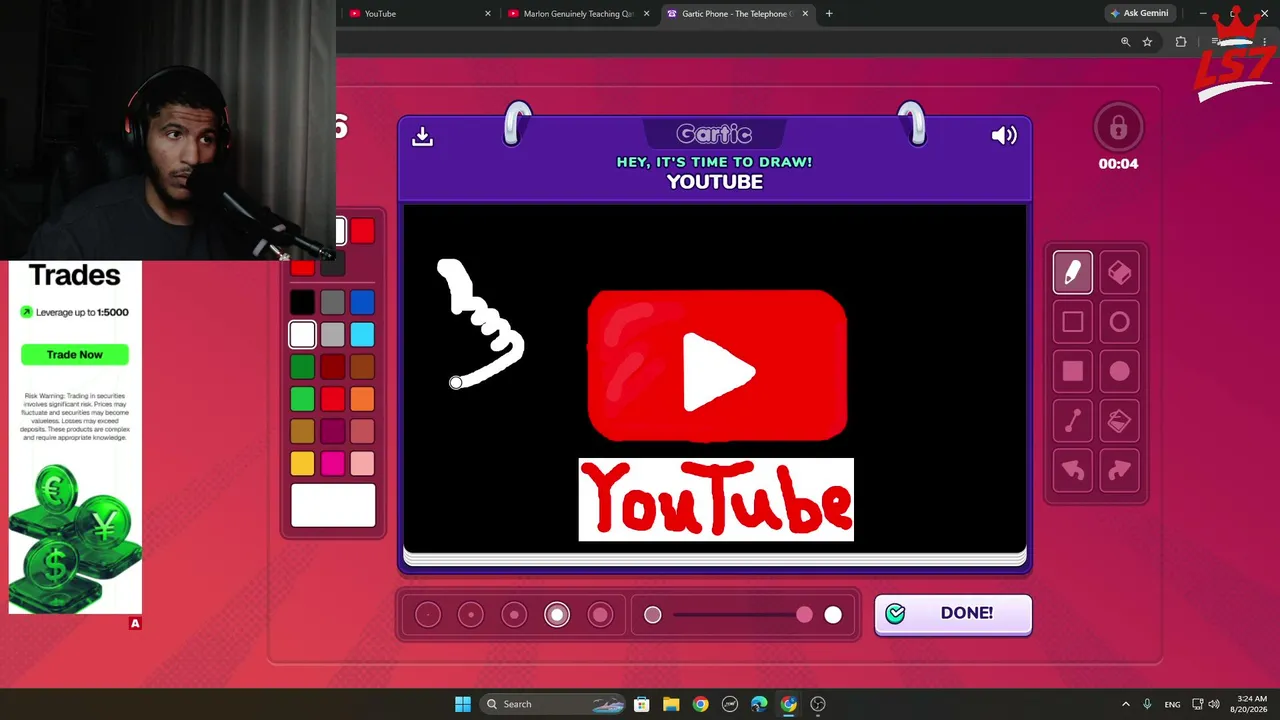This screenshot has height=720, width=1280.
Task: Show hidden system tray icons
Action: pos(1125,704)
